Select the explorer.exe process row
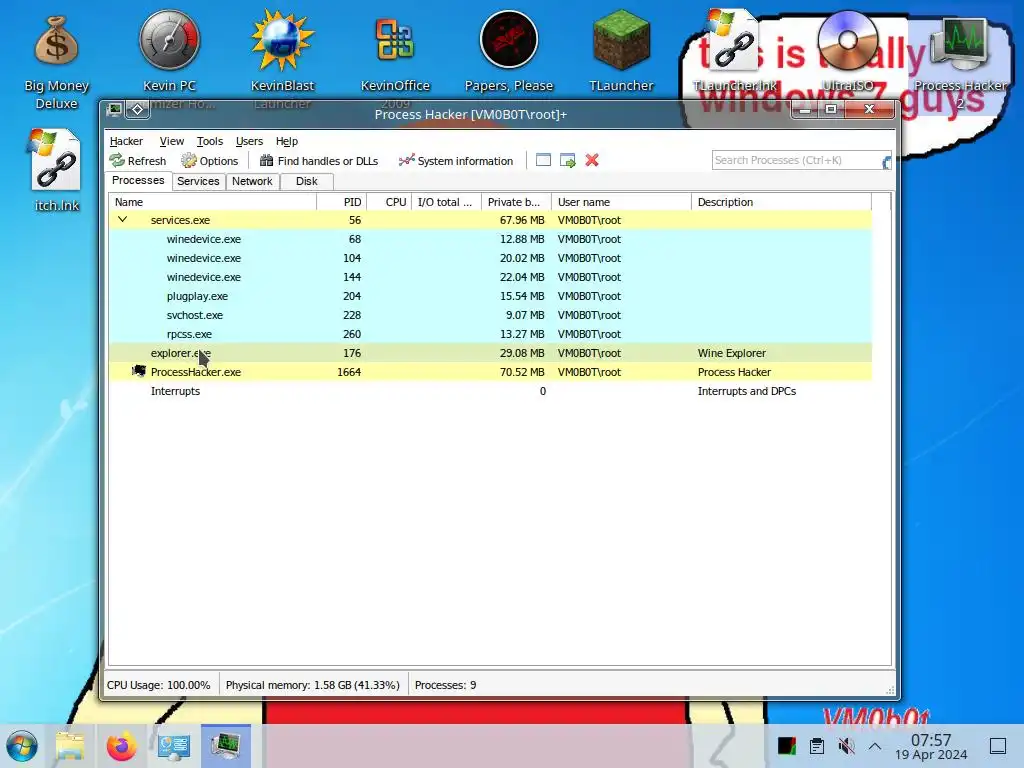Screen dimensions: 1024x768 [x=490, y=353]
